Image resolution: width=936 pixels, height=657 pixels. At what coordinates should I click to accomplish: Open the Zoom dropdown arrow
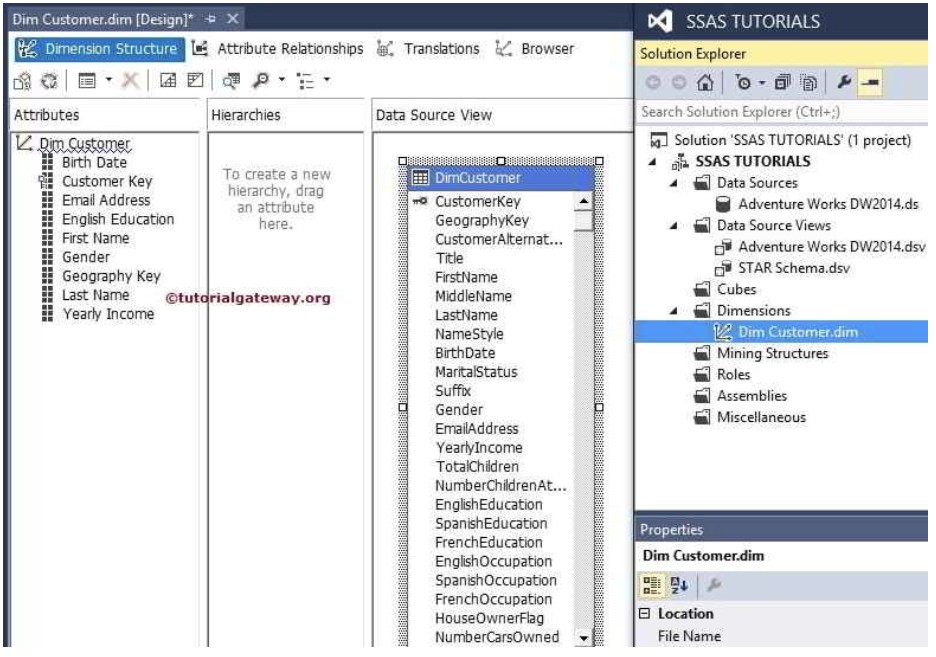282,79
